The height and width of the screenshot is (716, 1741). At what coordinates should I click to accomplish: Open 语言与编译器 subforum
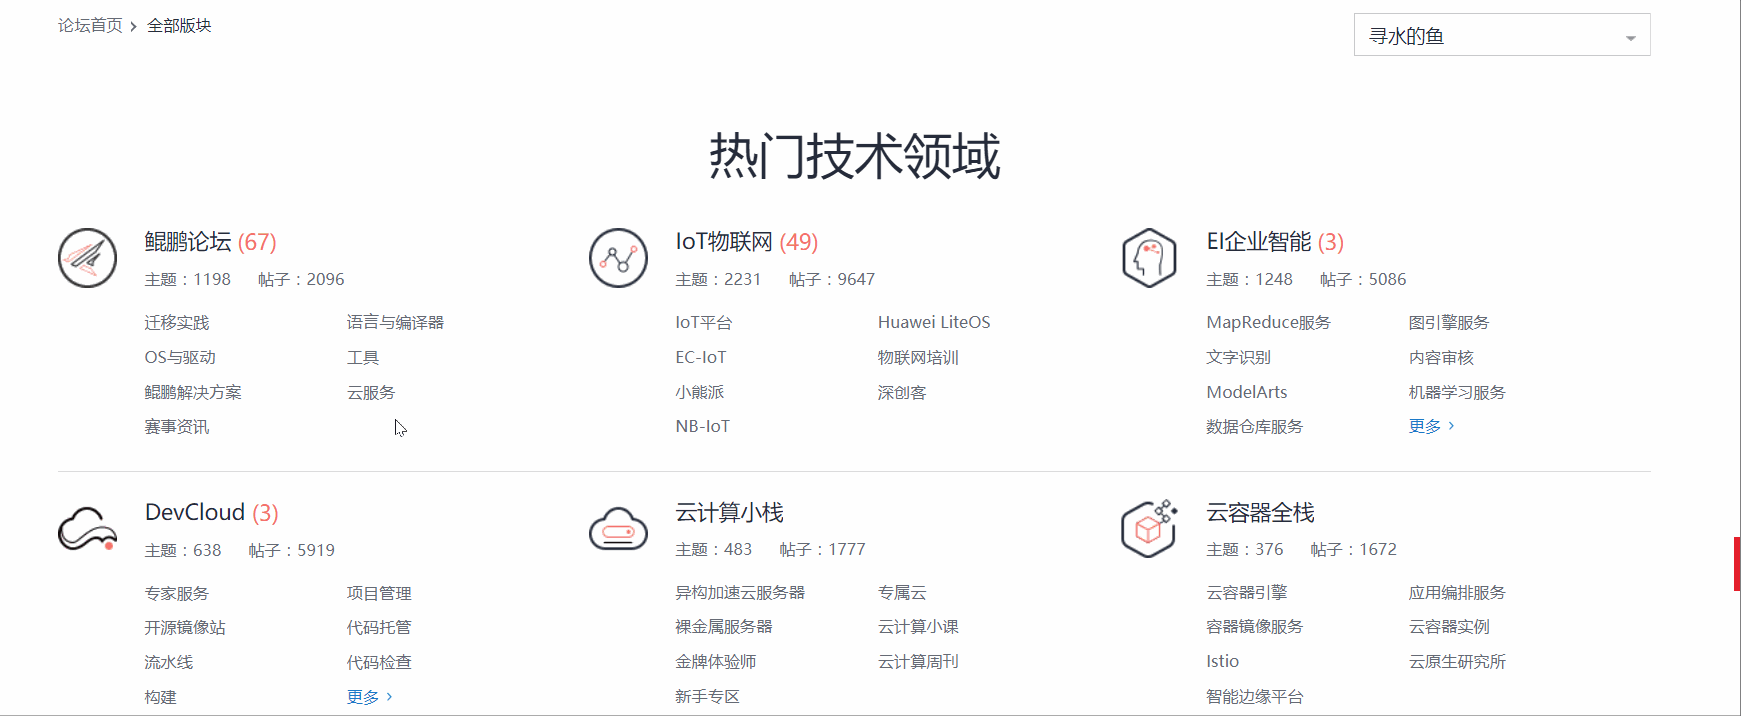tap(395, 322)
